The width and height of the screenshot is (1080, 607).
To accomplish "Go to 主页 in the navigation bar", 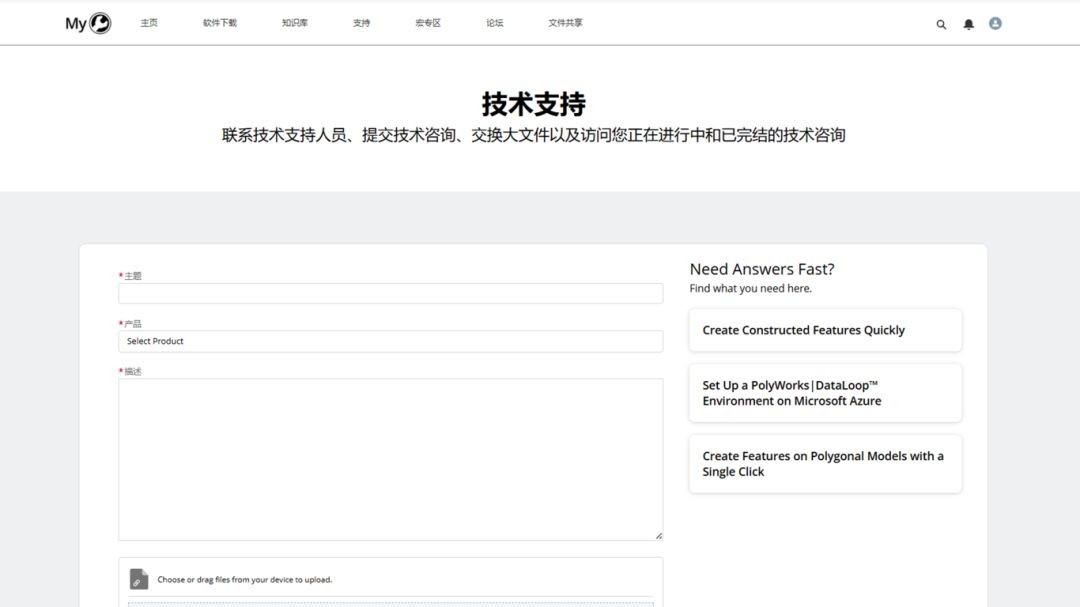I will point(149,23).
